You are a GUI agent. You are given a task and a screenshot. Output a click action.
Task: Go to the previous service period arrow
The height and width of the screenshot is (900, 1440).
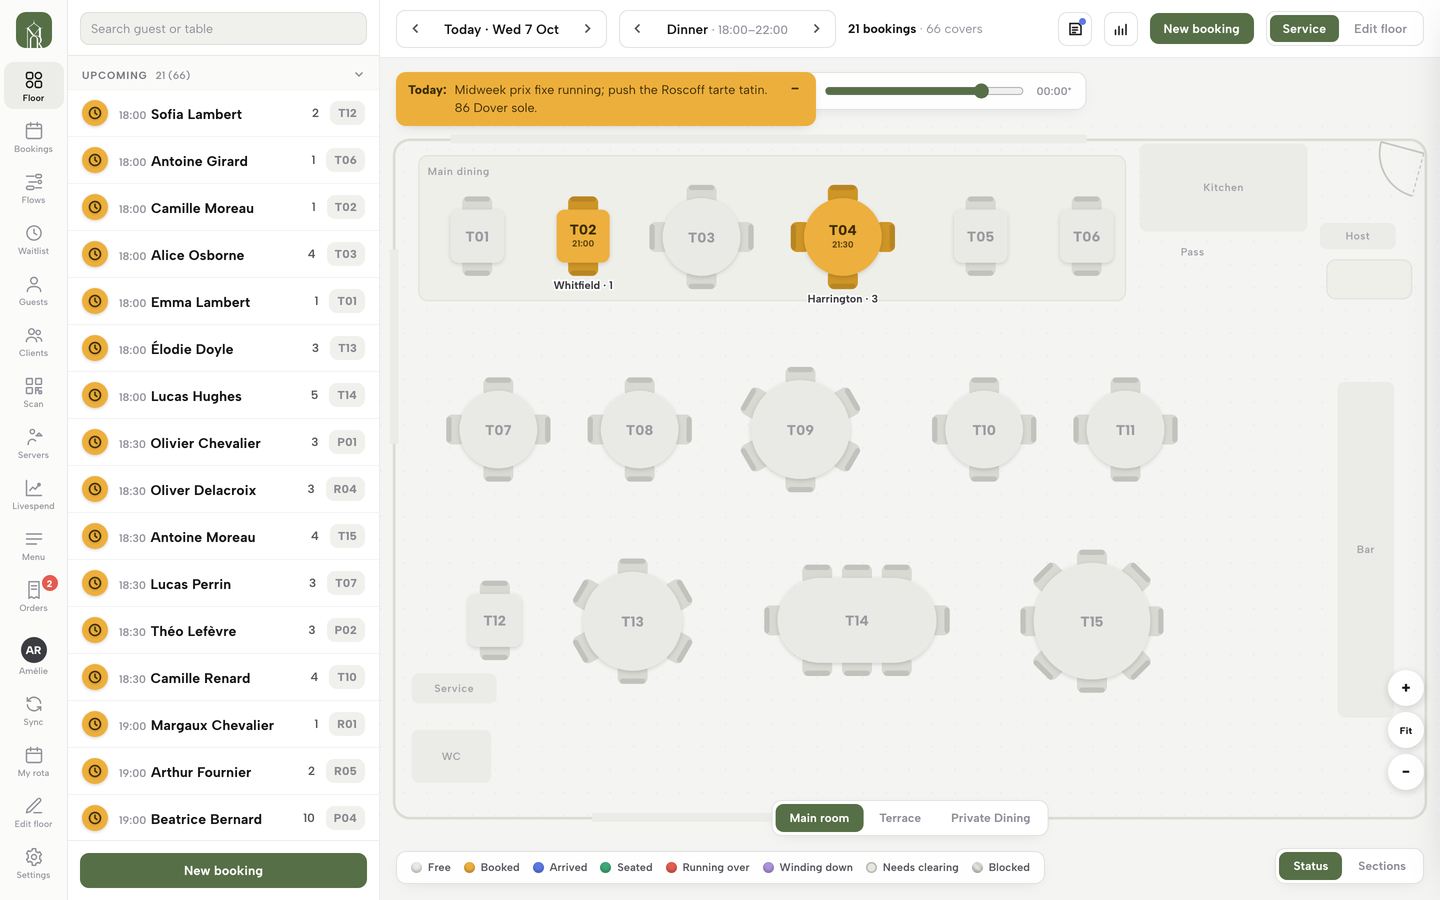pyautogui.click(x=637, y=29)
